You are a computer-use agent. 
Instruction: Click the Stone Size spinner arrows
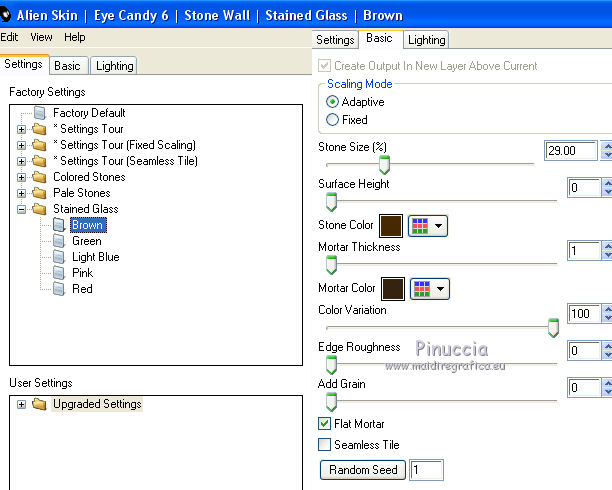(x=606, y=150)
